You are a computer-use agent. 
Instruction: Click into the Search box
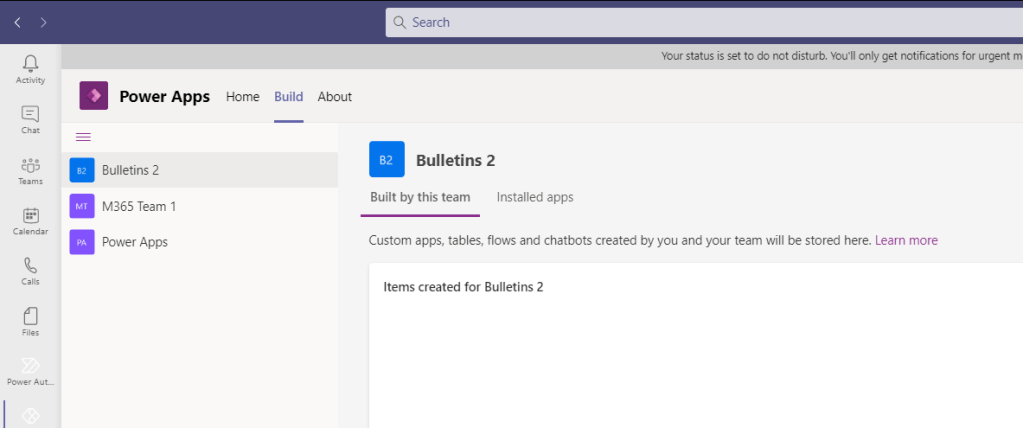[x=700, y=22]
